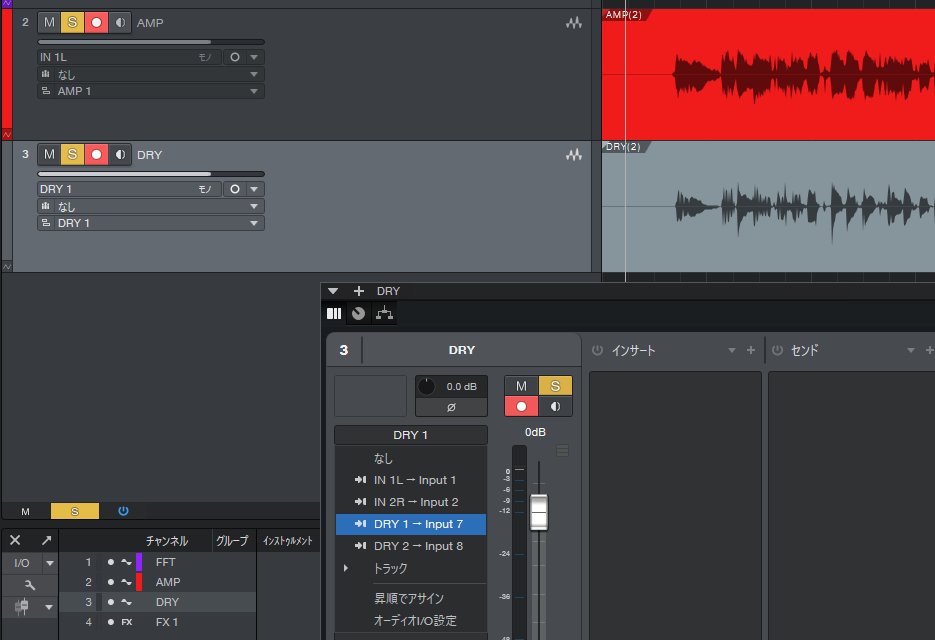Open AMP track waveform layers icon
This screenshot has height=640, width=935.
pyautogui.click(x=573, y=22)
